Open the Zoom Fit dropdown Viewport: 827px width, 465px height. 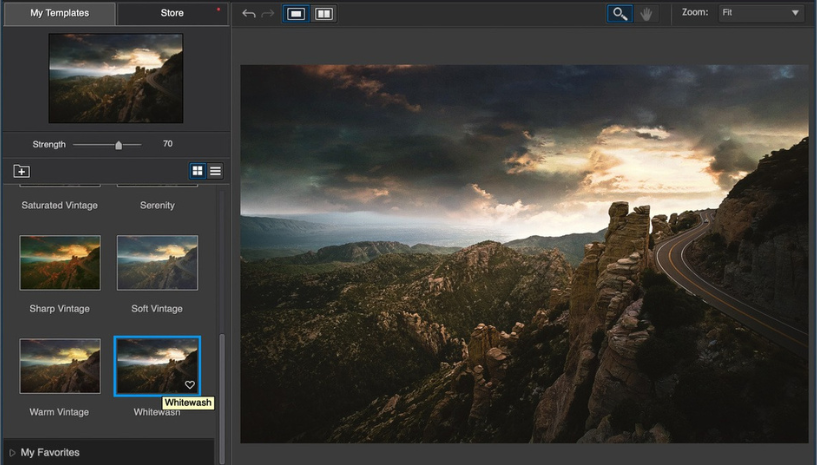pyautogui.click(x=761, y=13)
